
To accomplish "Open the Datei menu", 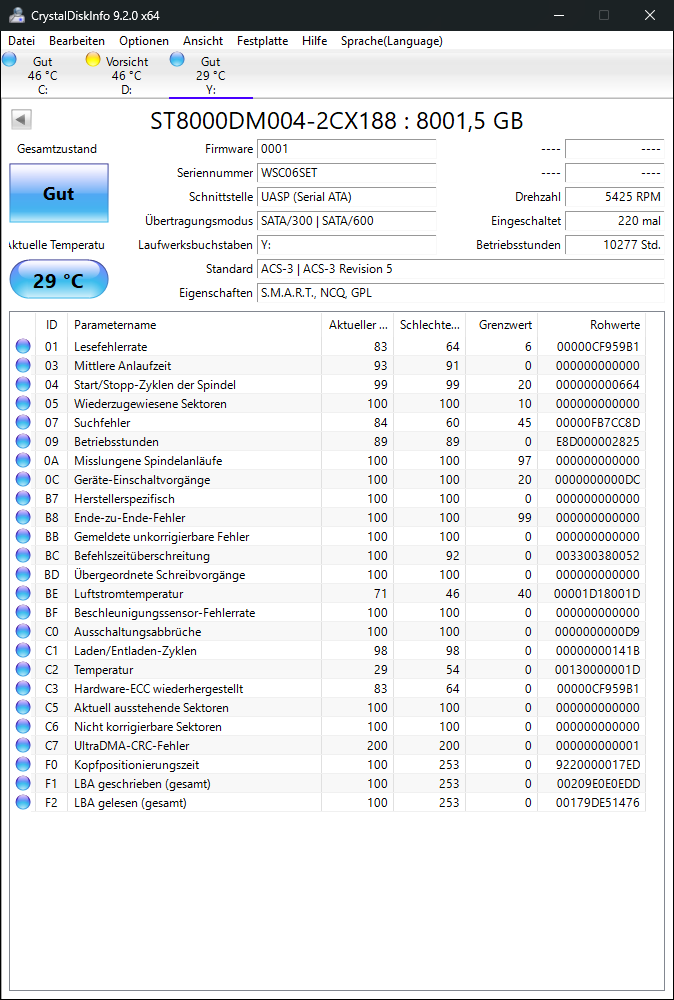I will click(x=22, y=41).
